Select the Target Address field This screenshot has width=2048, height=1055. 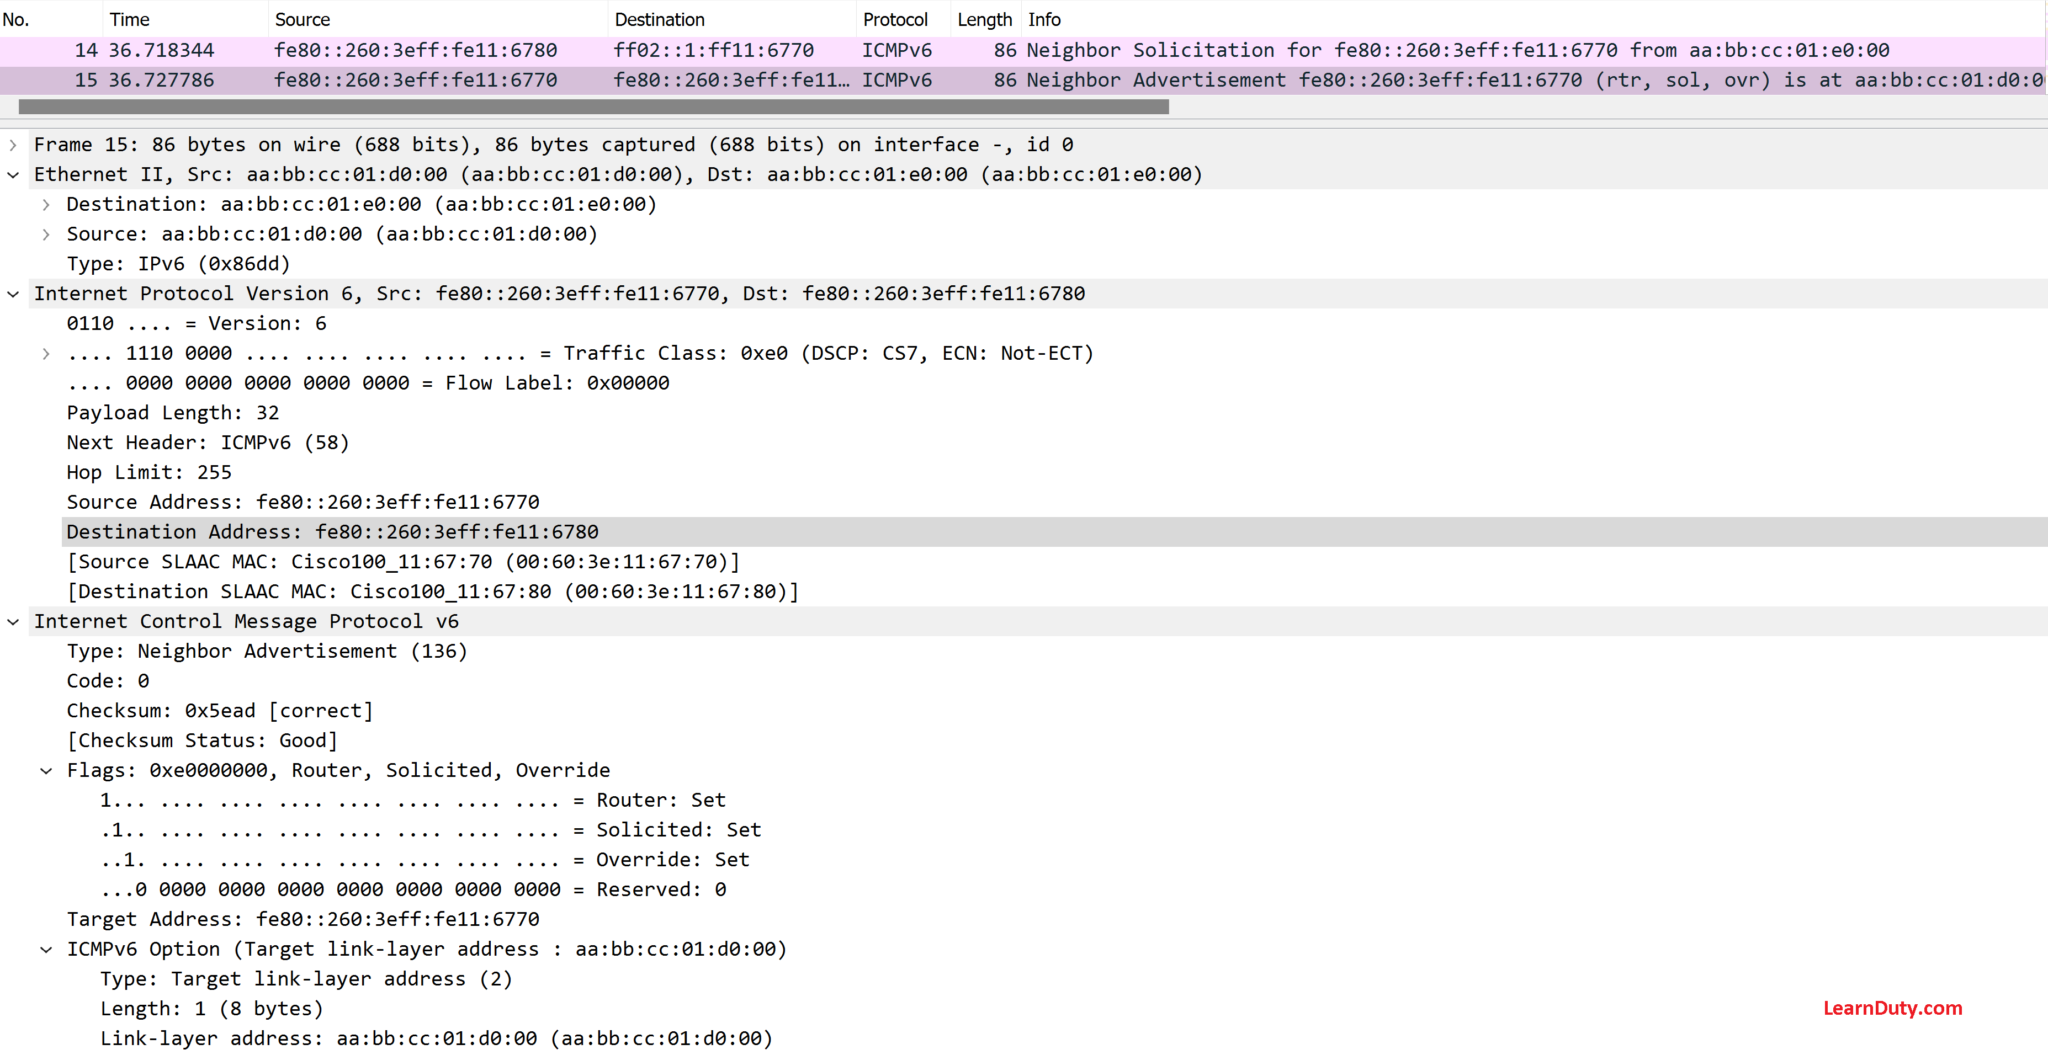(x=300, y=918)
